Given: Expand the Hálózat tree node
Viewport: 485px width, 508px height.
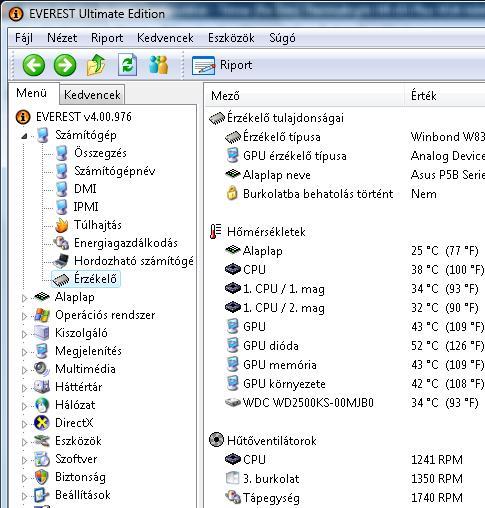Looking at the screenshot, I should coord(24,406).
